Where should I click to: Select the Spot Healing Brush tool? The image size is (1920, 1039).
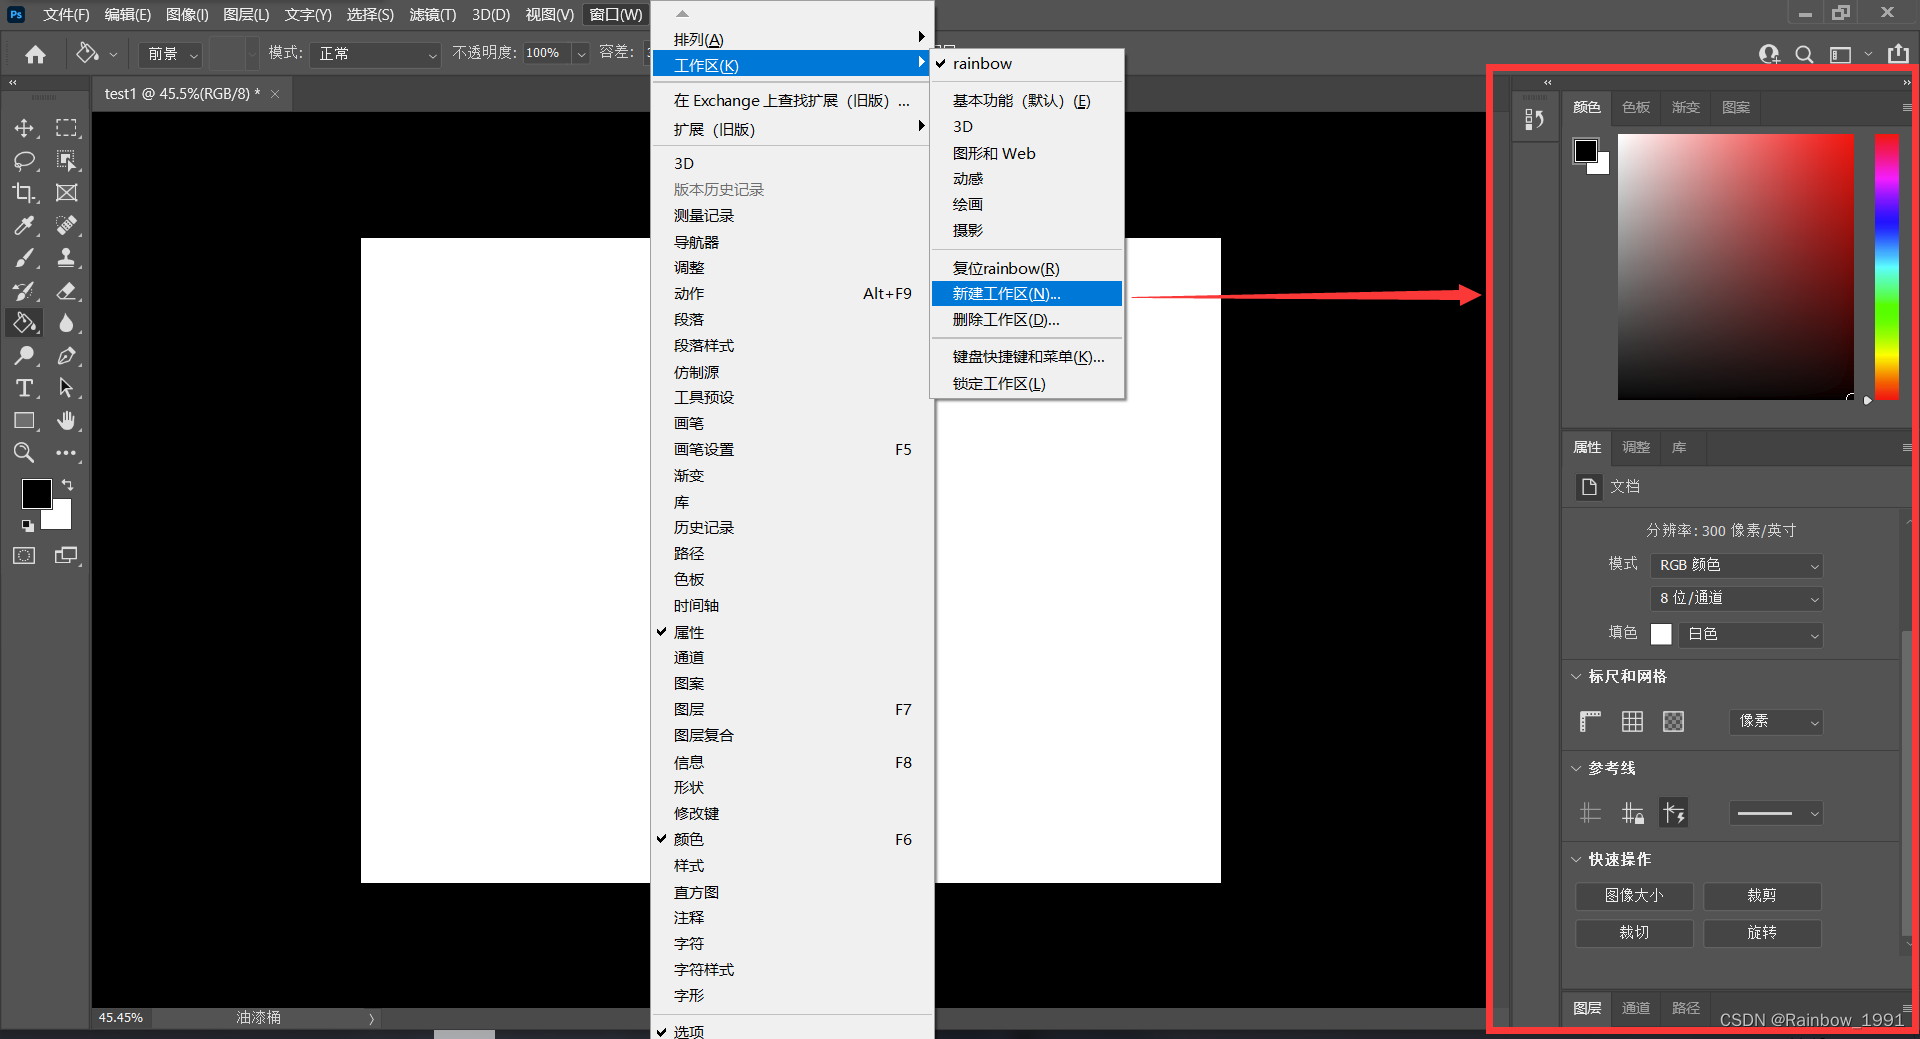coord(66,226)
